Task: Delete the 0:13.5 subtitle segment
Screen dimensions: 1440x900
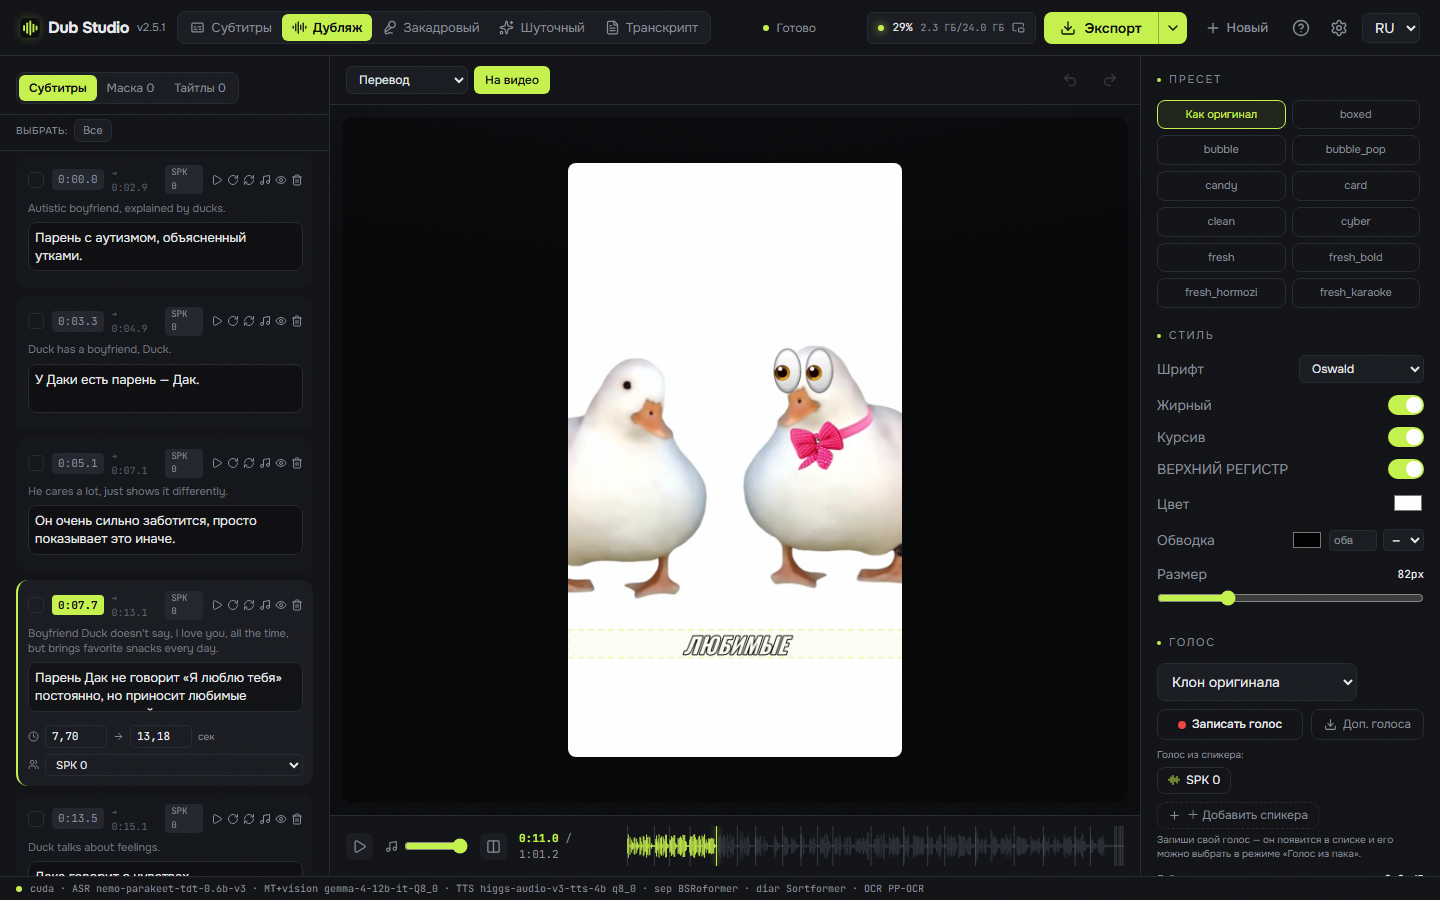Action: click(297, 819)
